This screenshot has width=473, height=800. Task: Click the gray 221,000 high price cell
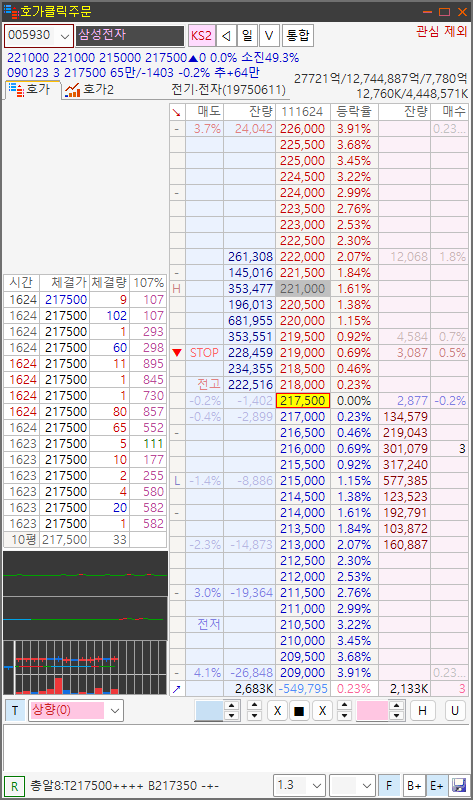[303, 289]
